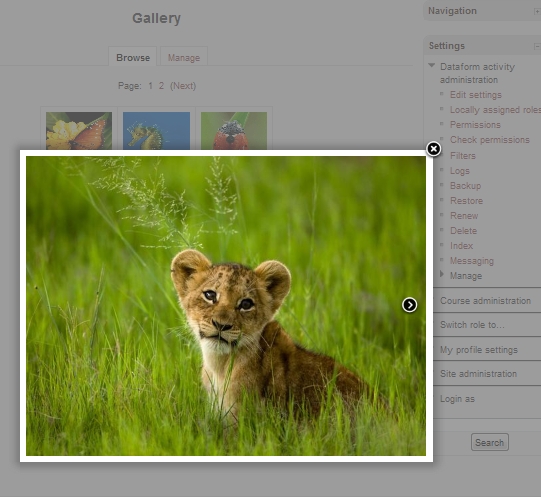Screen dimensions: 541x497
Task: Click the (Next) page link
Action: pos(183,86)
